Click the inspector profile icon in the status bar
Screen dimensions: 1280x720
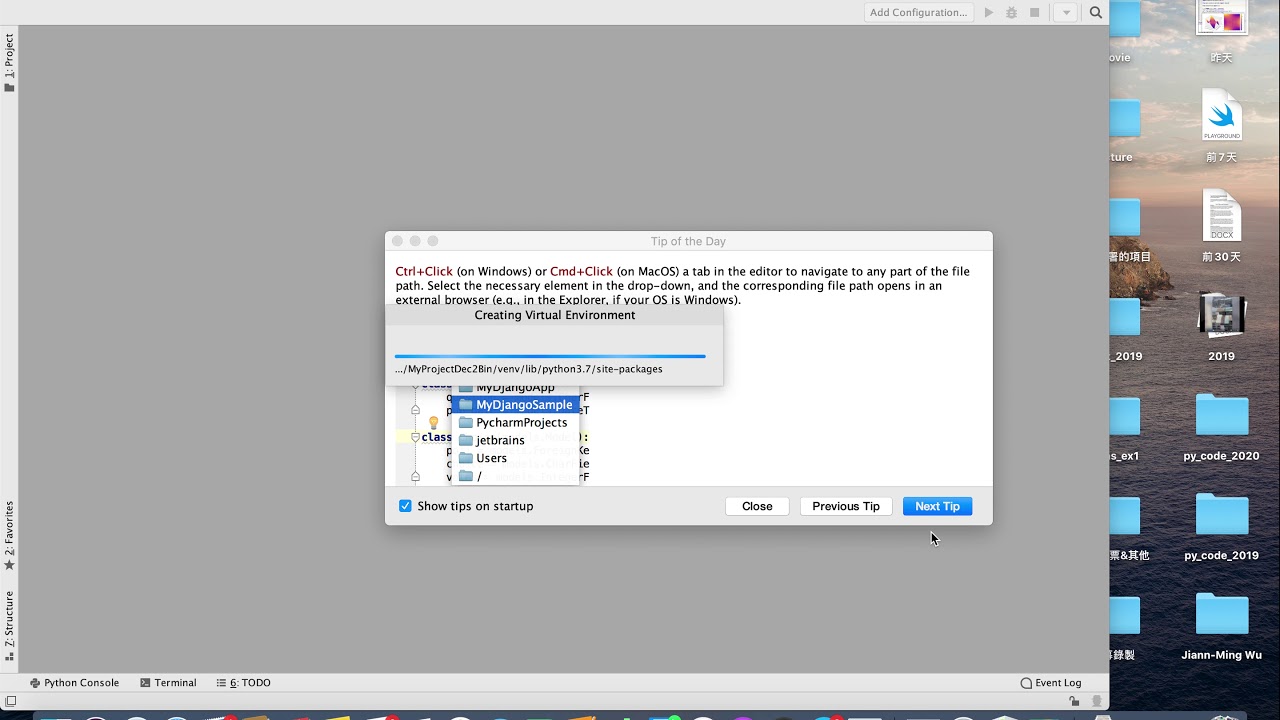pos(1097,702)
